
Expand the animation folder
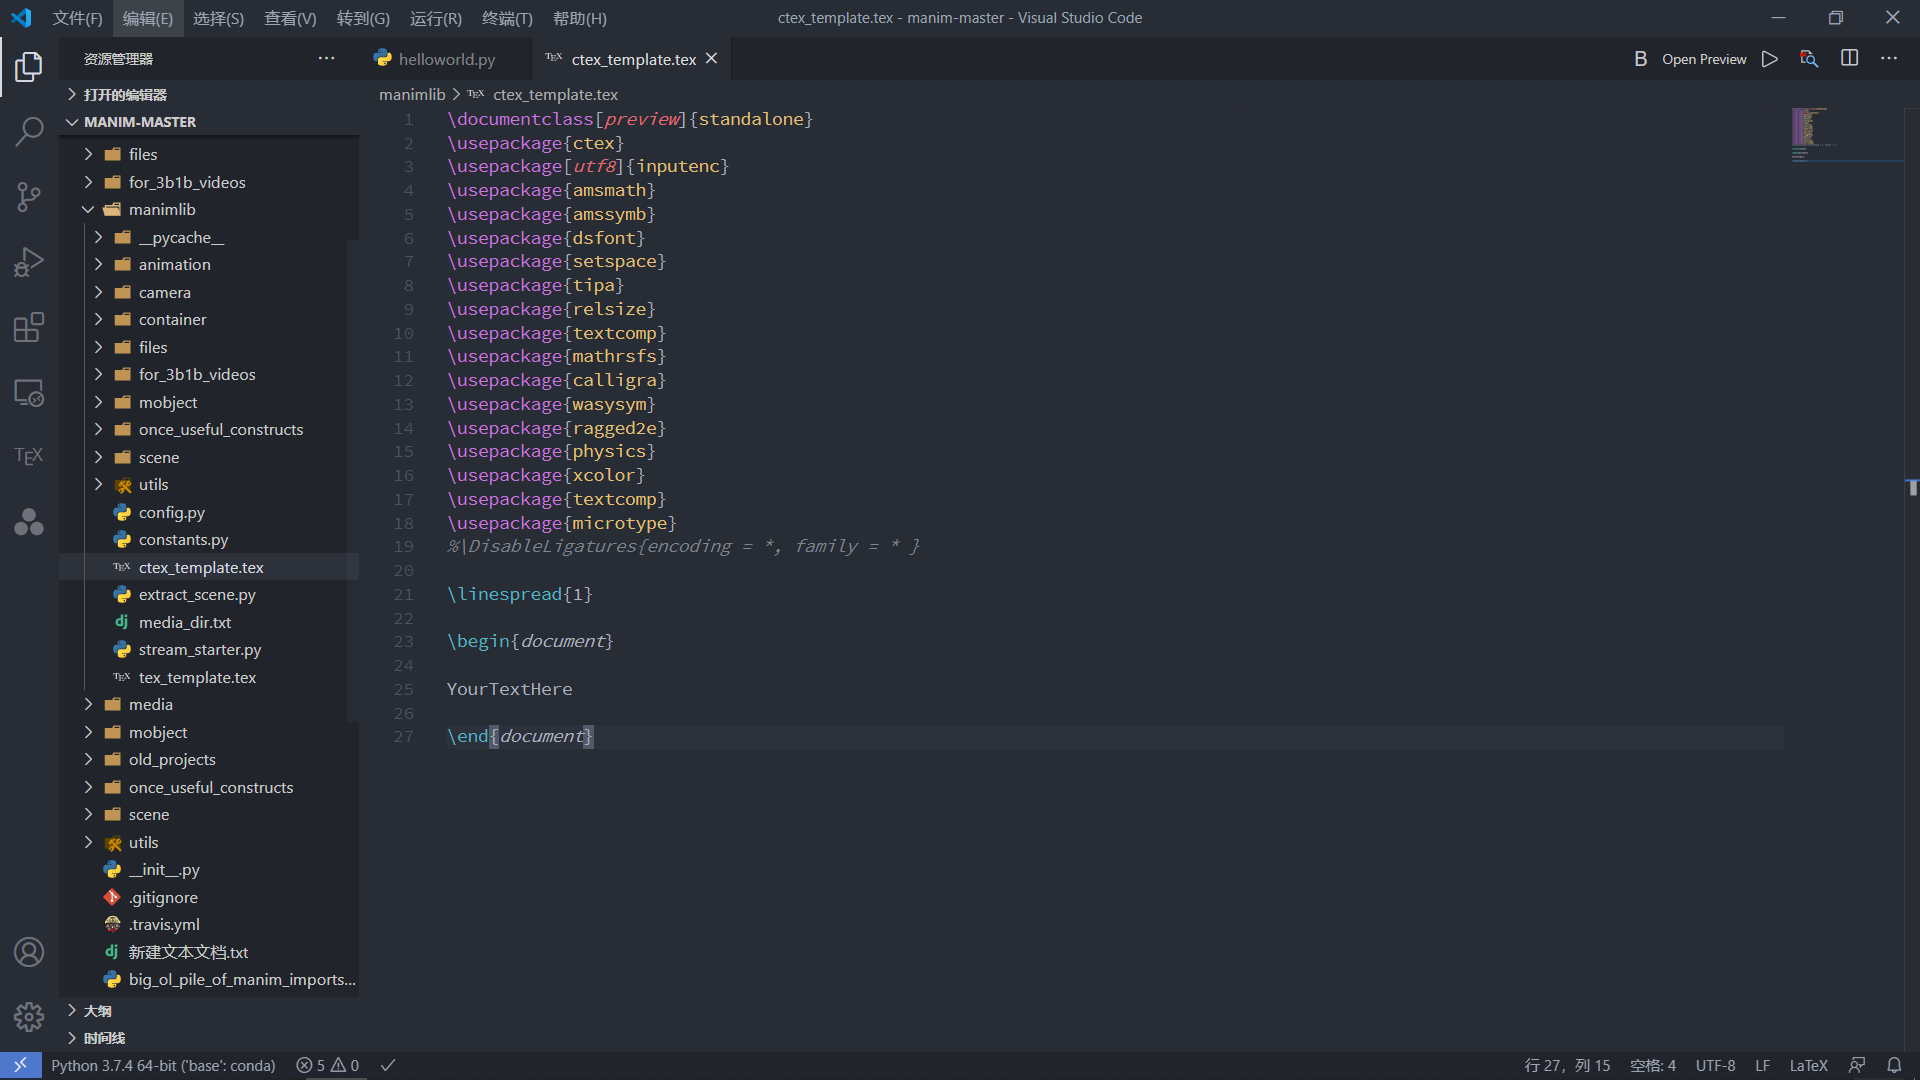click(x=210, y=265)
